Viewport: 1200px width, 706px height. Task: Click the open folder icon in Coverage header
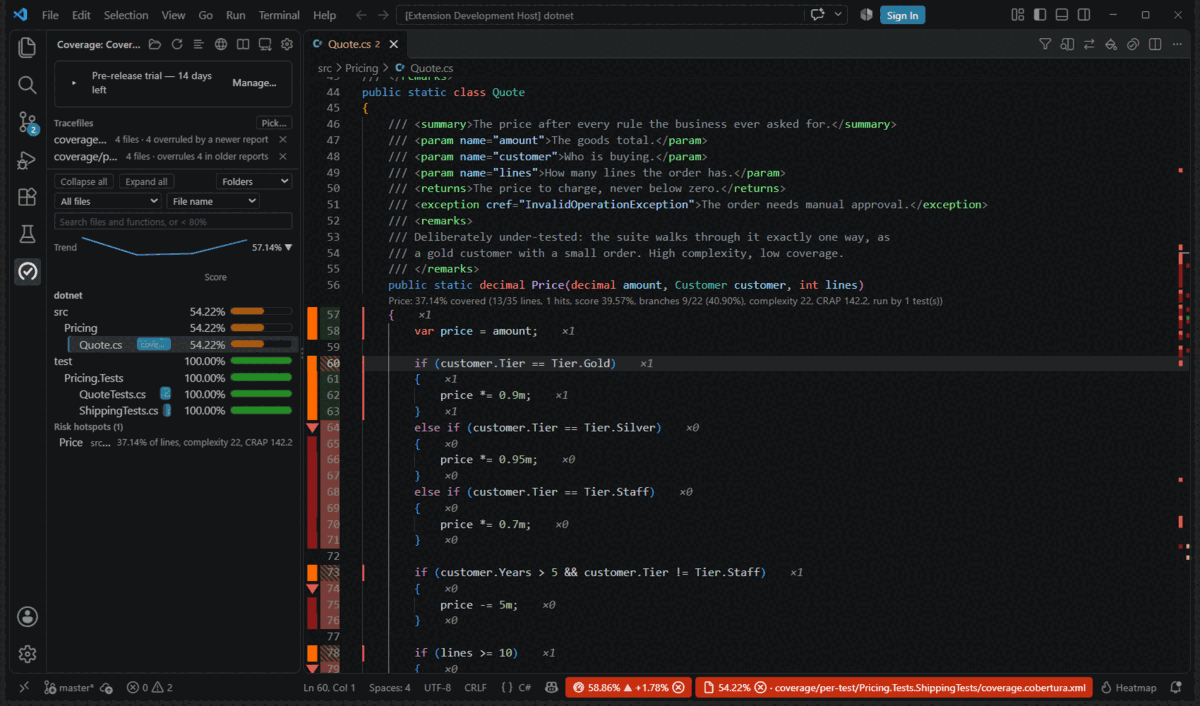155,44
